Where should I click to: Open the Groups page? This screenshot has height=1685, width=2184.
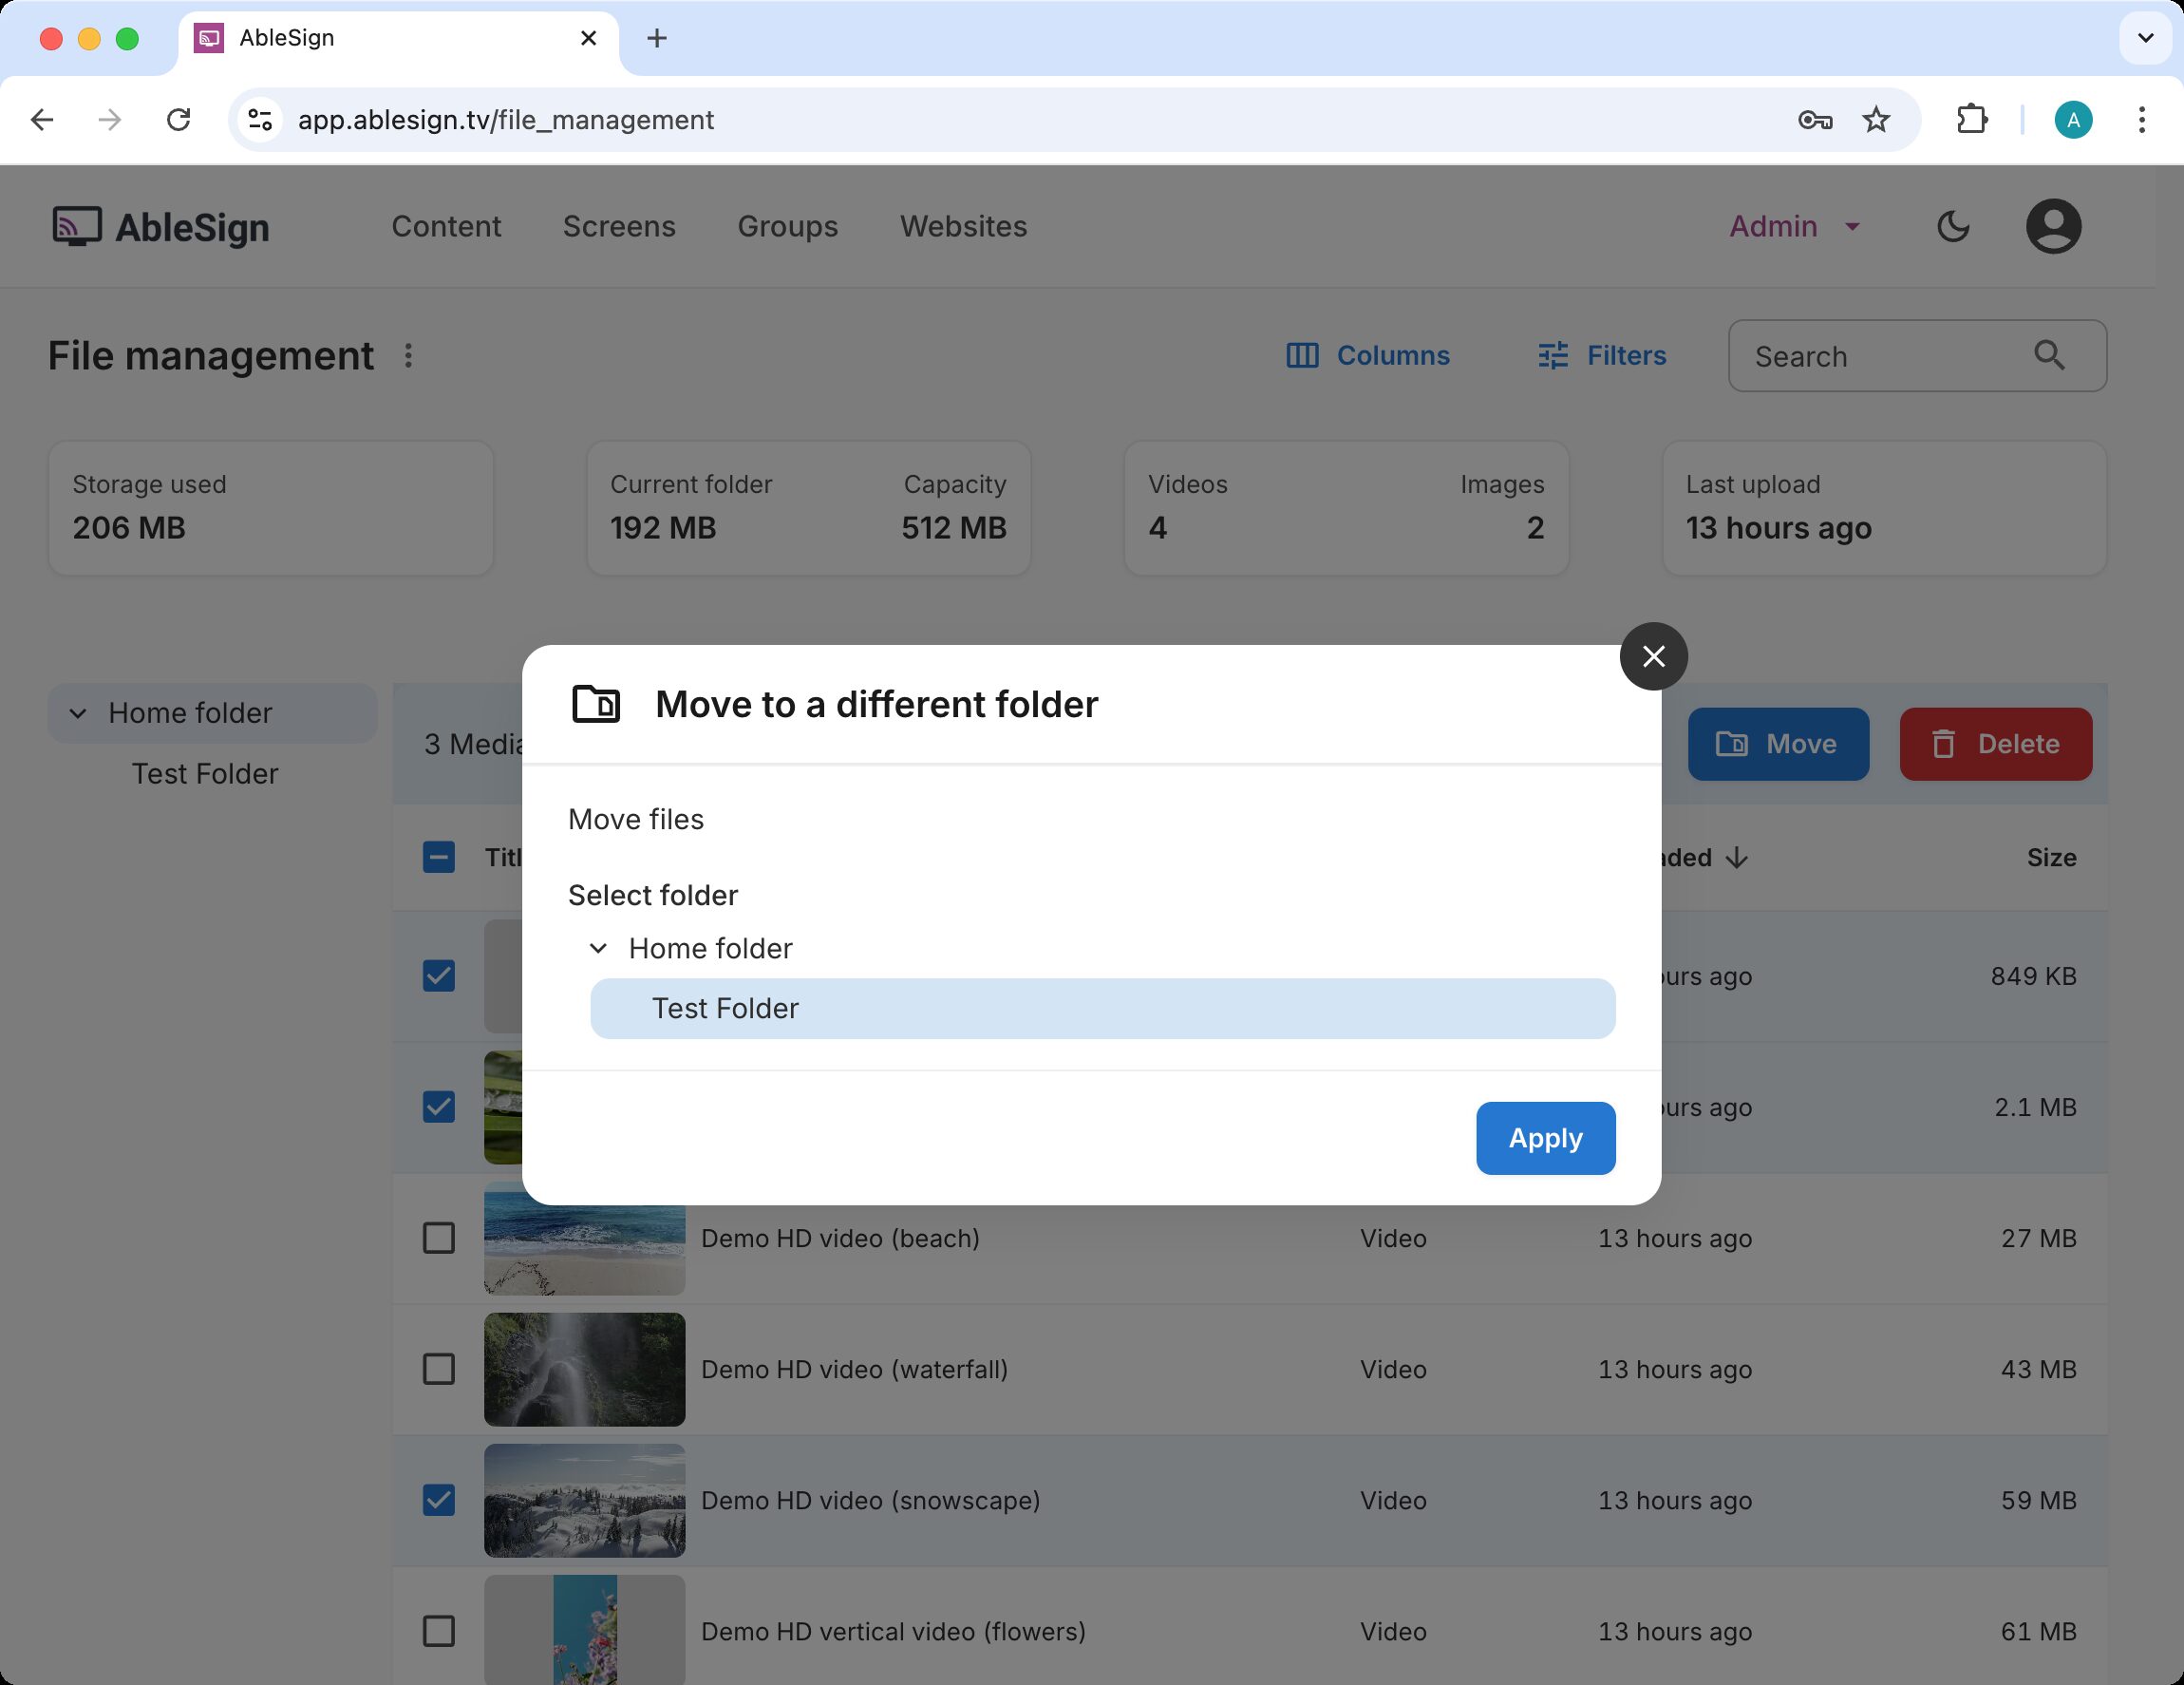(x=788, y=227)
